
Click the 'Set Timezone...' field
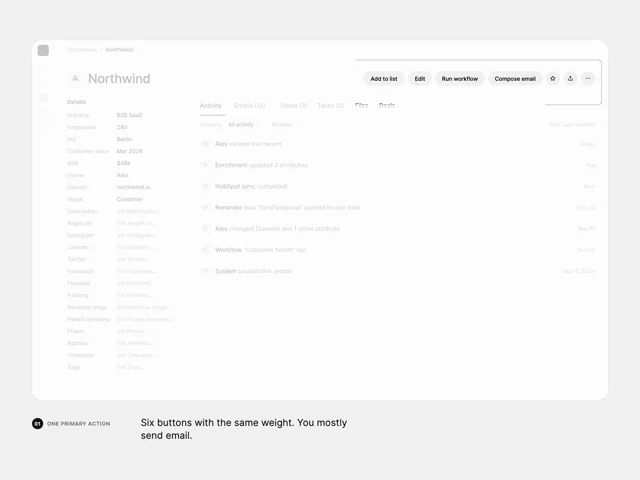pos(136,355)
